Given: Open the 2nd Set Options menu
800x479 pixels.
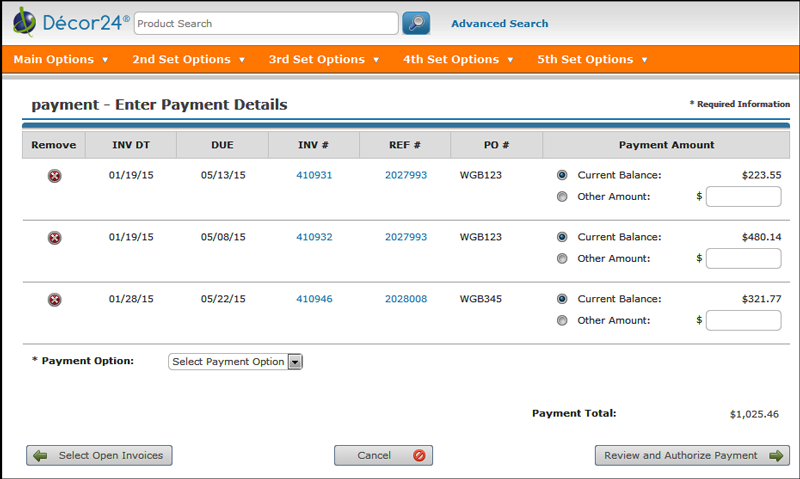Looking at the screenshot, I should tap(188, 60).
